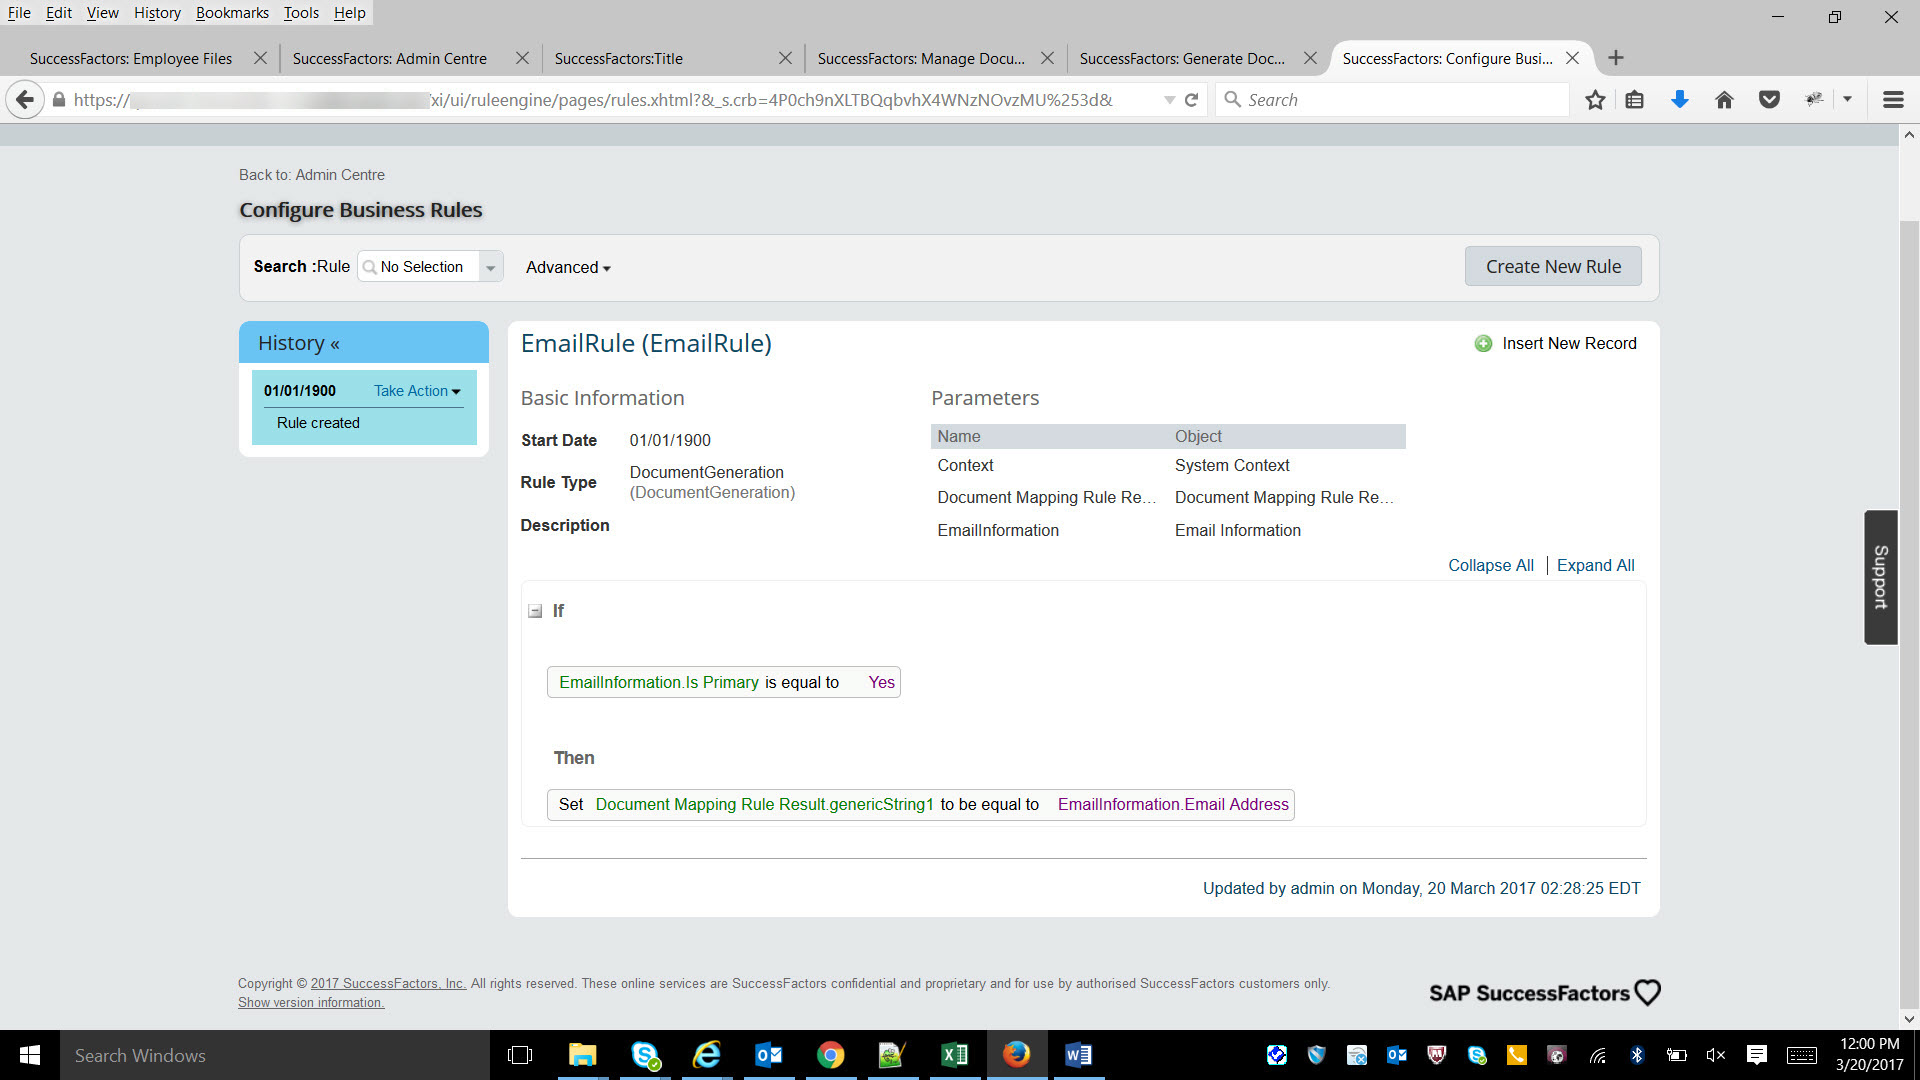Viewport: 1920px width, 1080px height.
Task: Select the Yes value in the If condition
Action: click(881, 682)
